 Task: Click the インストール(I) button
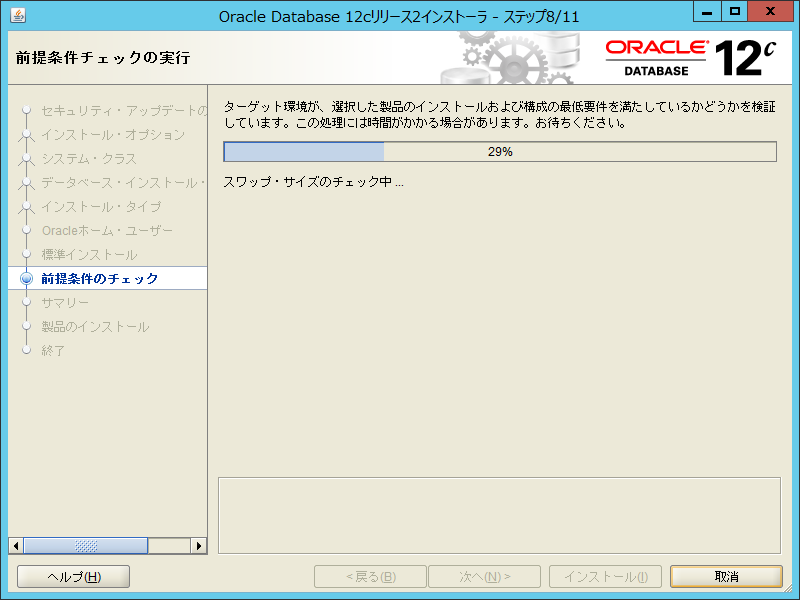(x=606, y=577)
